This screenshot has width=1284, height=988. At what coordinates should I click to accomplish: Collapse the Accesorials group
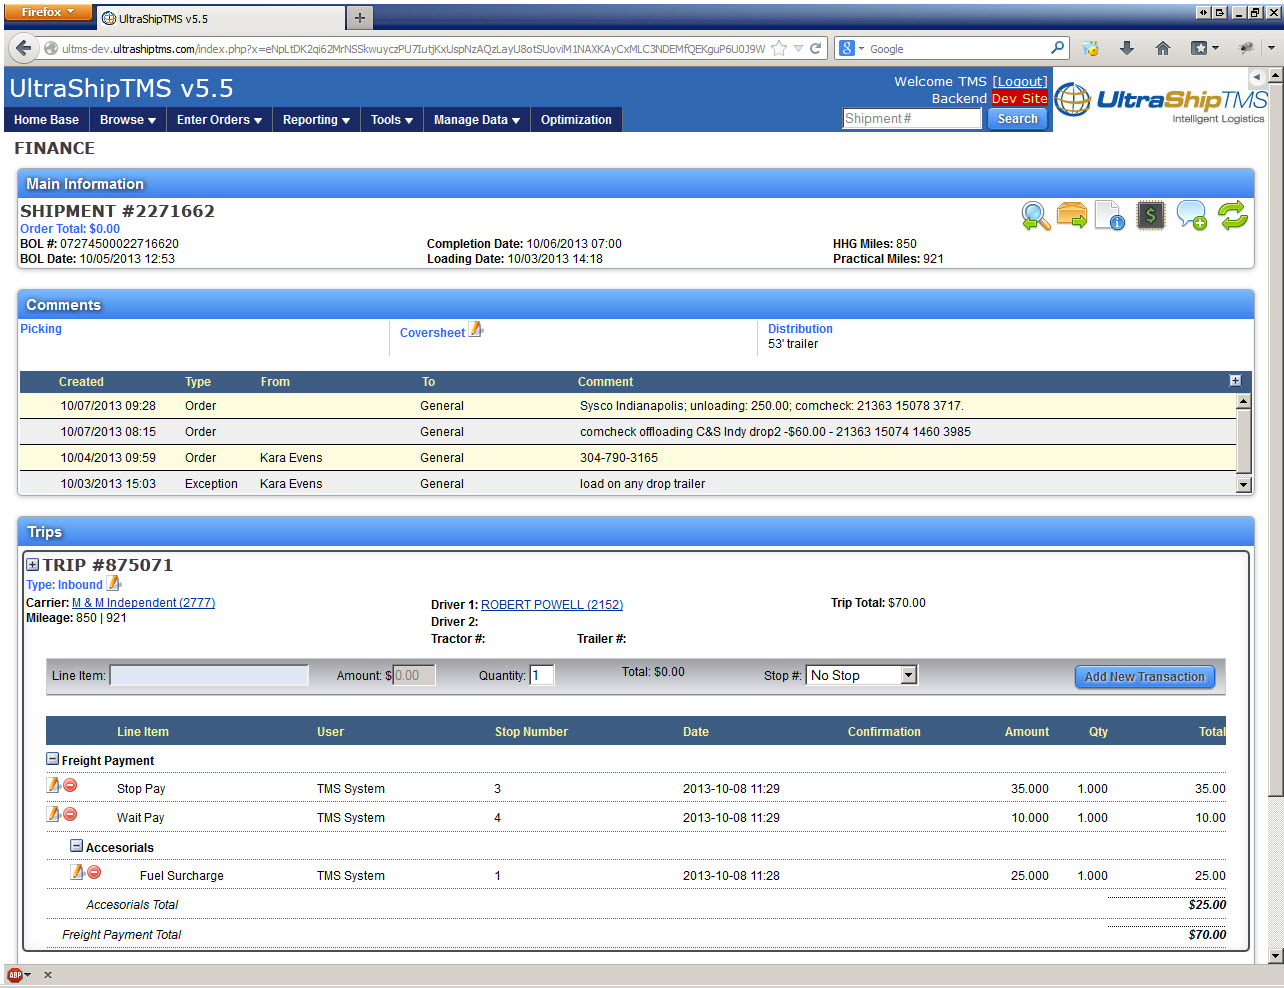pos(76,846)
